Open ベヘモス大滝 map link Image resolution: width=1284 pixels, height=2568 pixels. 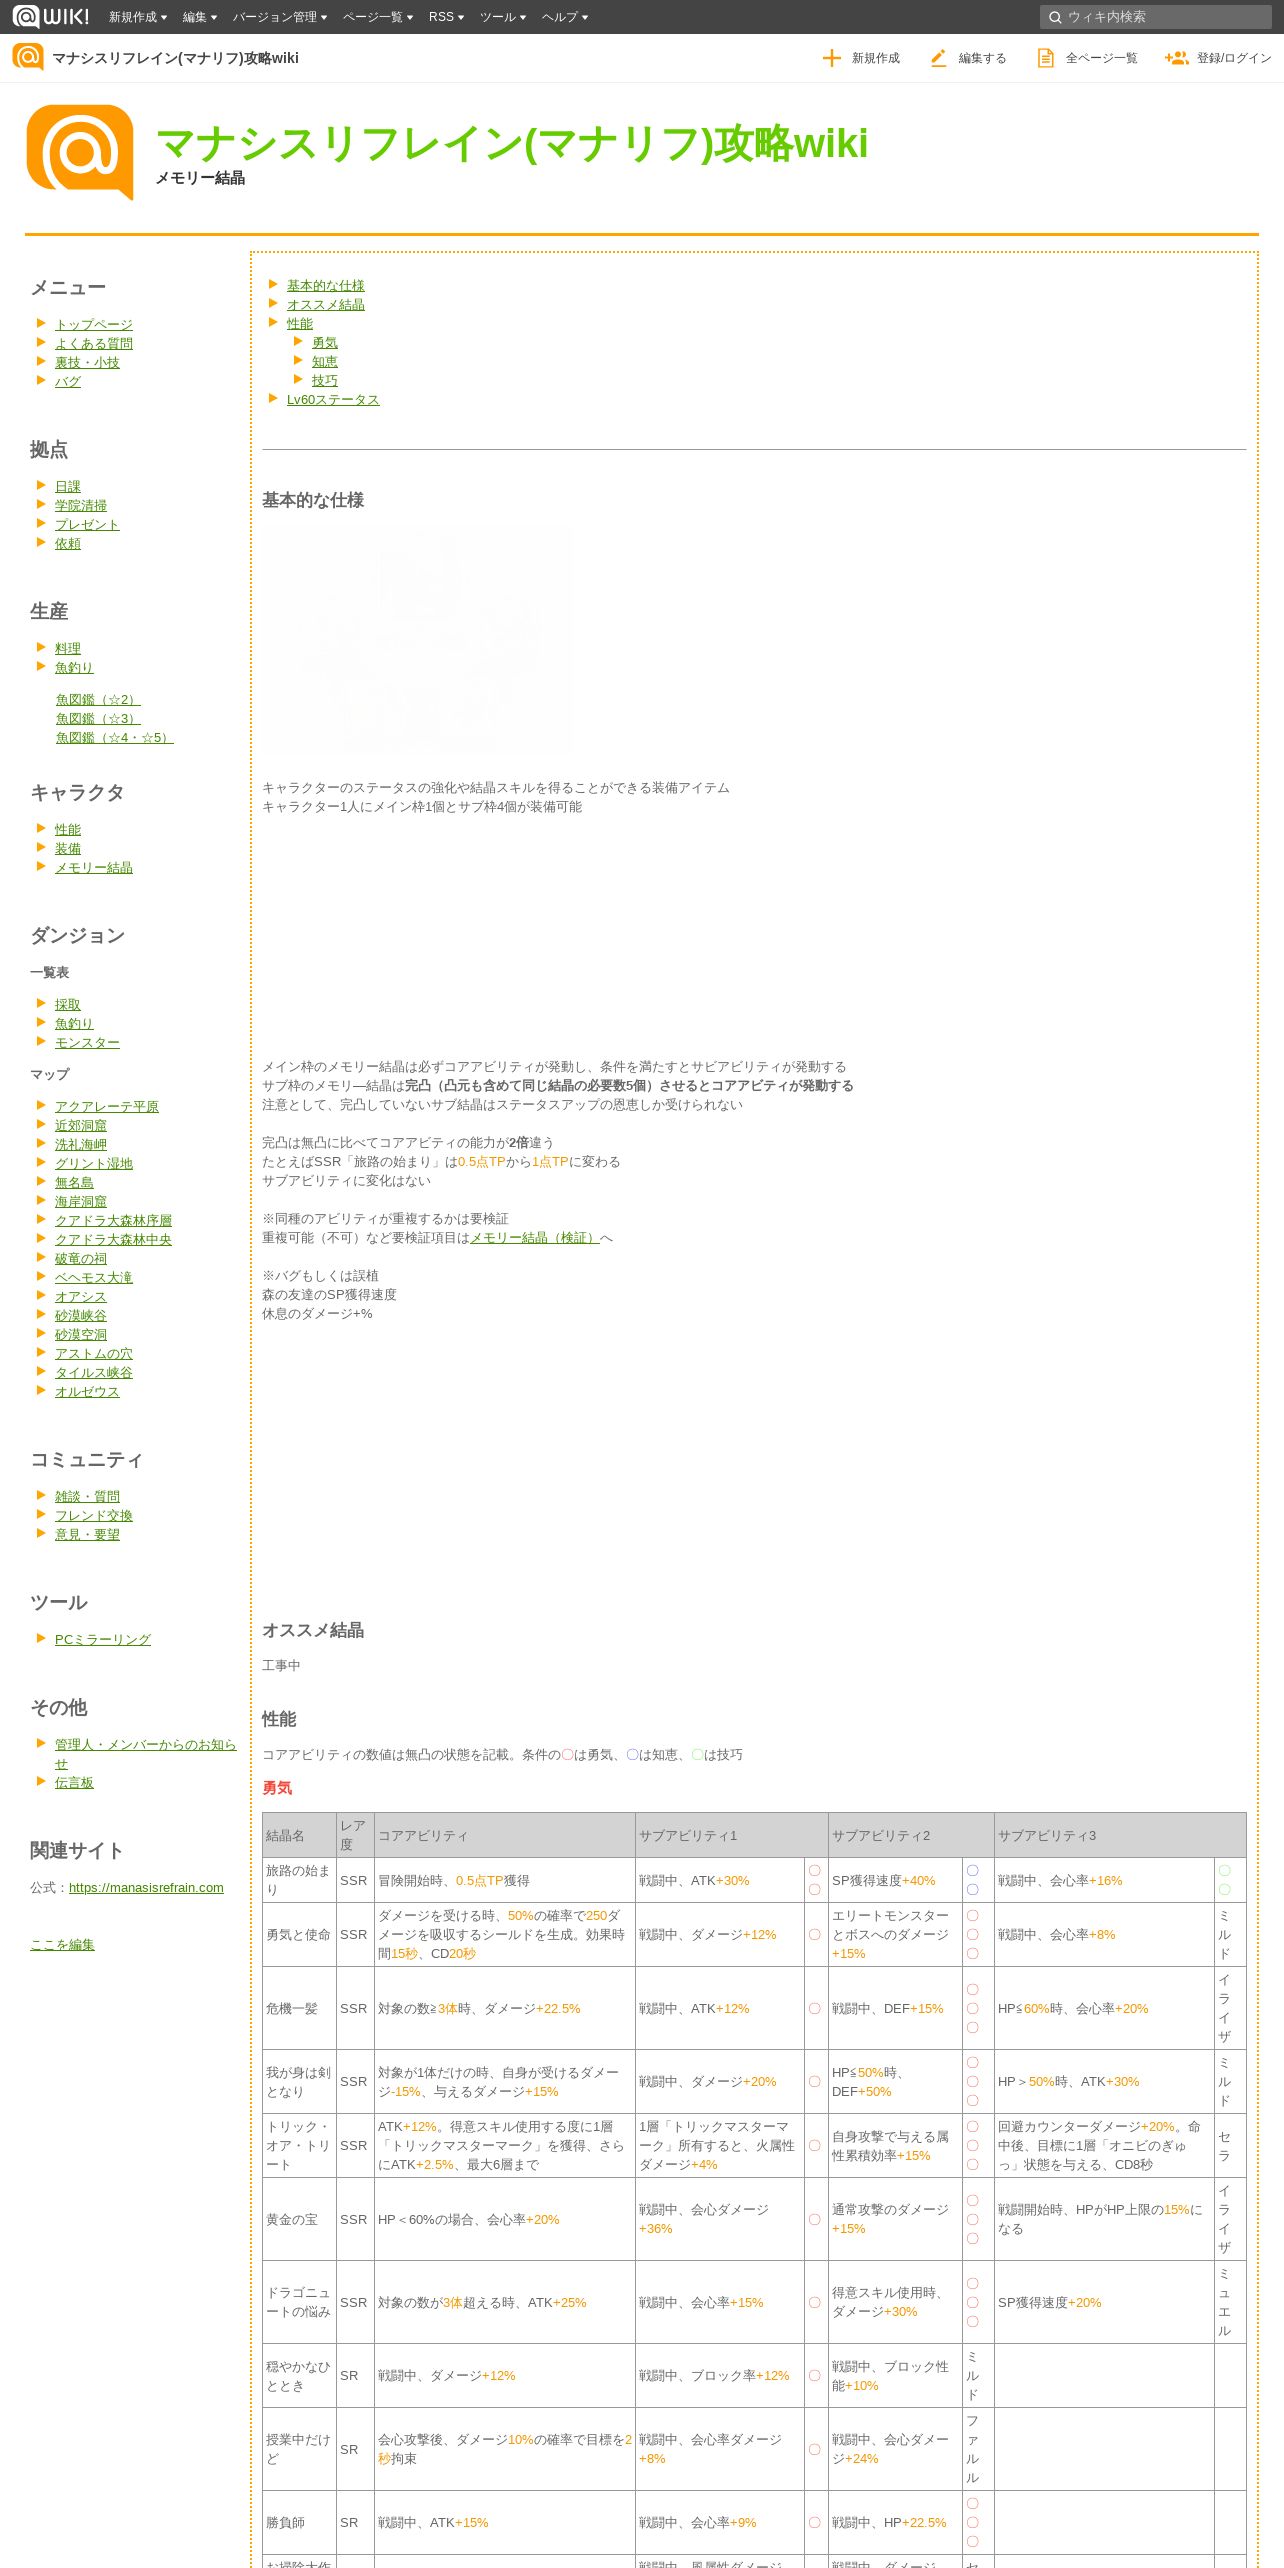pyautogui.click(x=94, y=1278)
